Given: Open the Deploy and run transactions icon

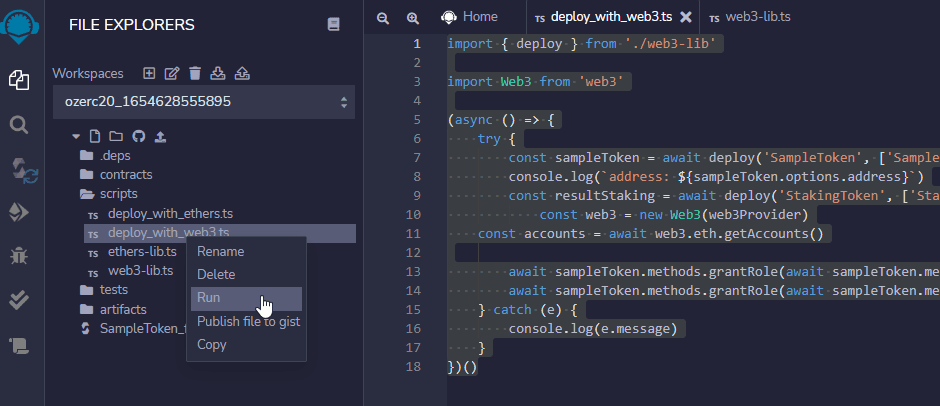Looking at the screenshot, I should (19, 213).
